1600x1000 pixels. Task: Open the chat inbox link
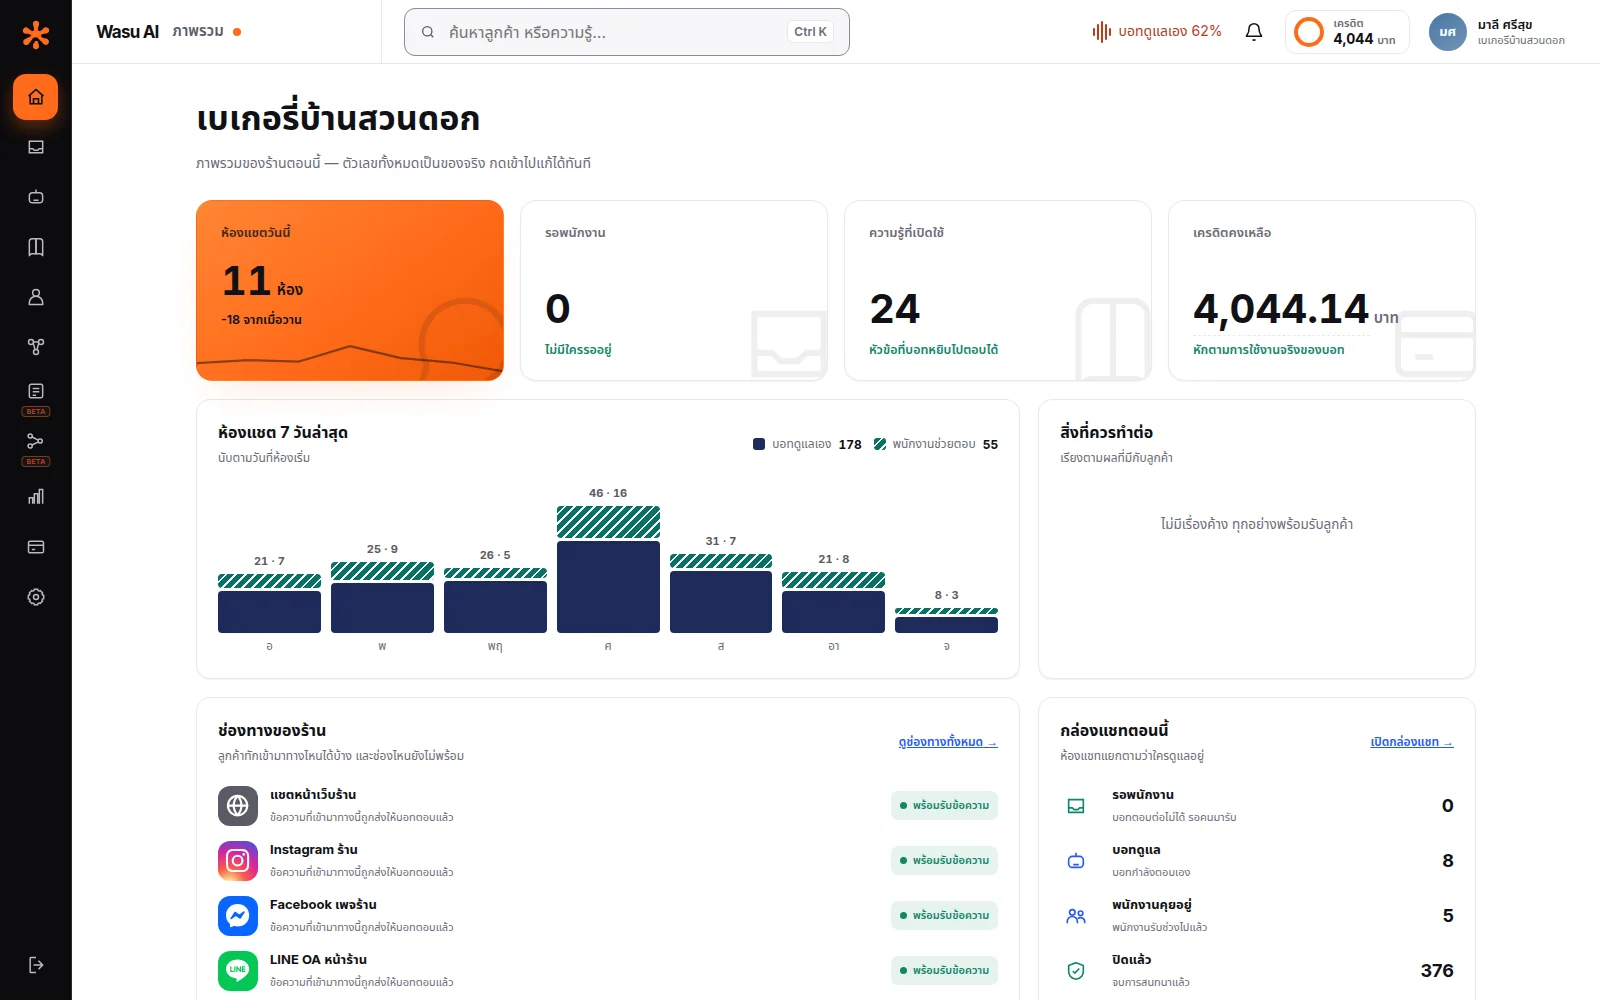[x=1412, y=742]
